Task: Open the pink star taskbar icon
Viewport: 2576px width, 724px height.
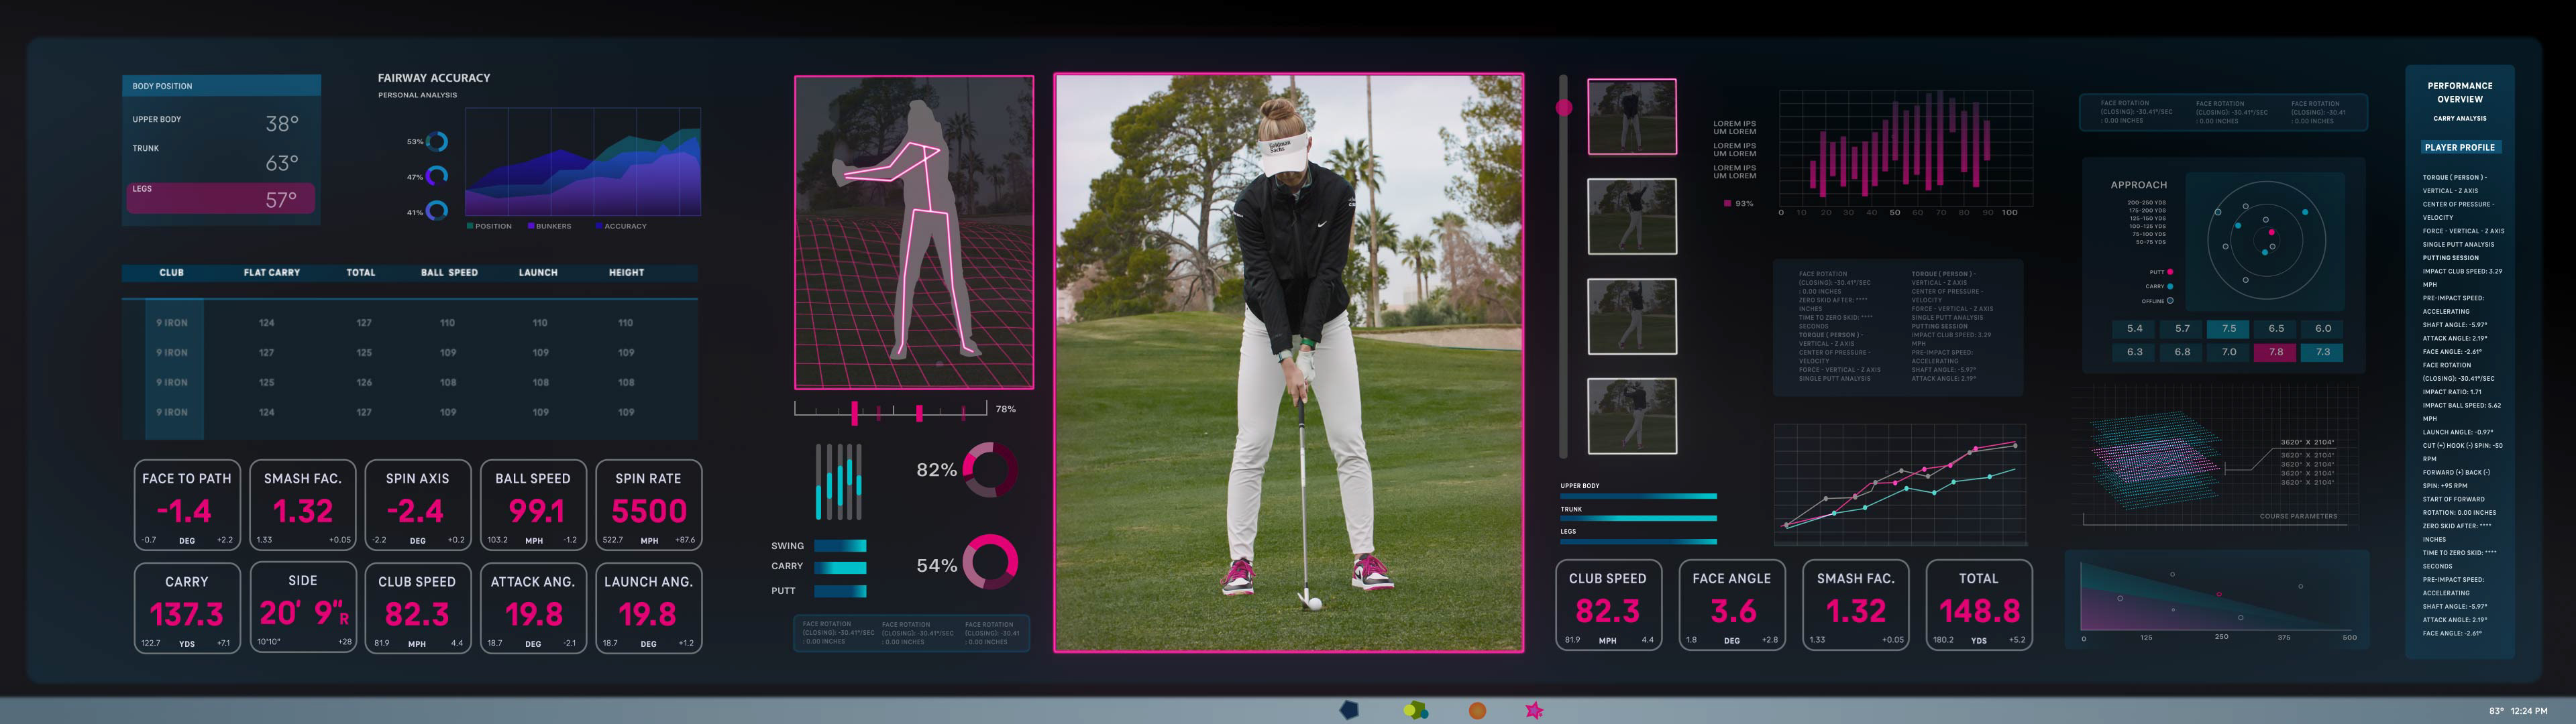Action: tap(1534, 710)
